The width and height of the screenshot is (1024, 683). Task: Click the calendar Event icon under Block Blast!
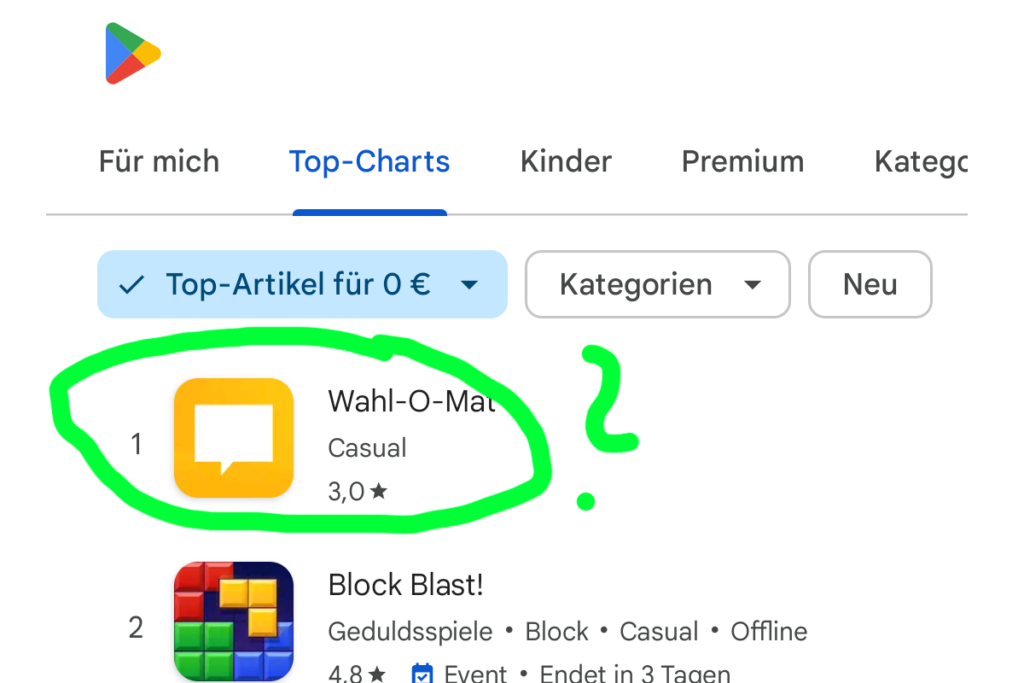(x=423, y=673)
